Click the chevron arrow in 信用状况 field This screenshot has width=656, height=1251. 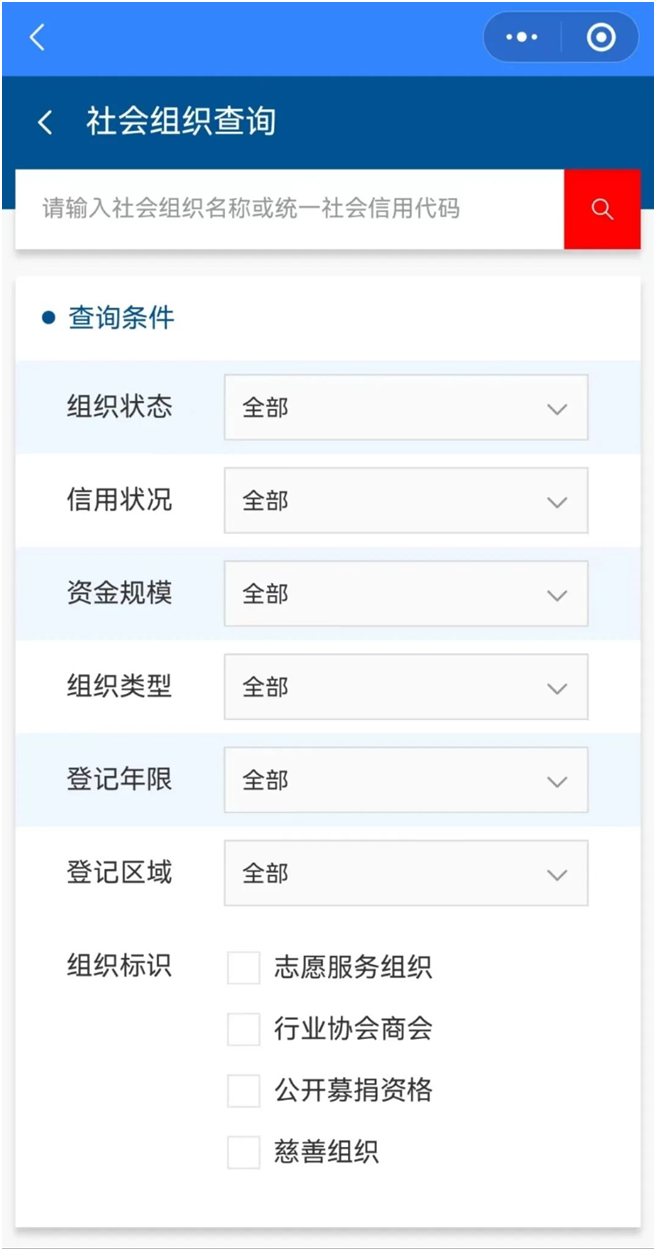coord(557,501)
